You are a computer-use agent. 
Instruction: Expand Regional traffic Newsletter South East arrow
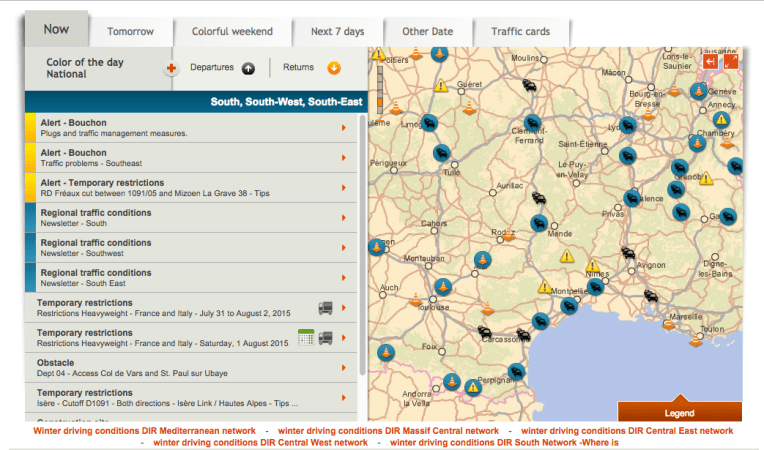344,278
